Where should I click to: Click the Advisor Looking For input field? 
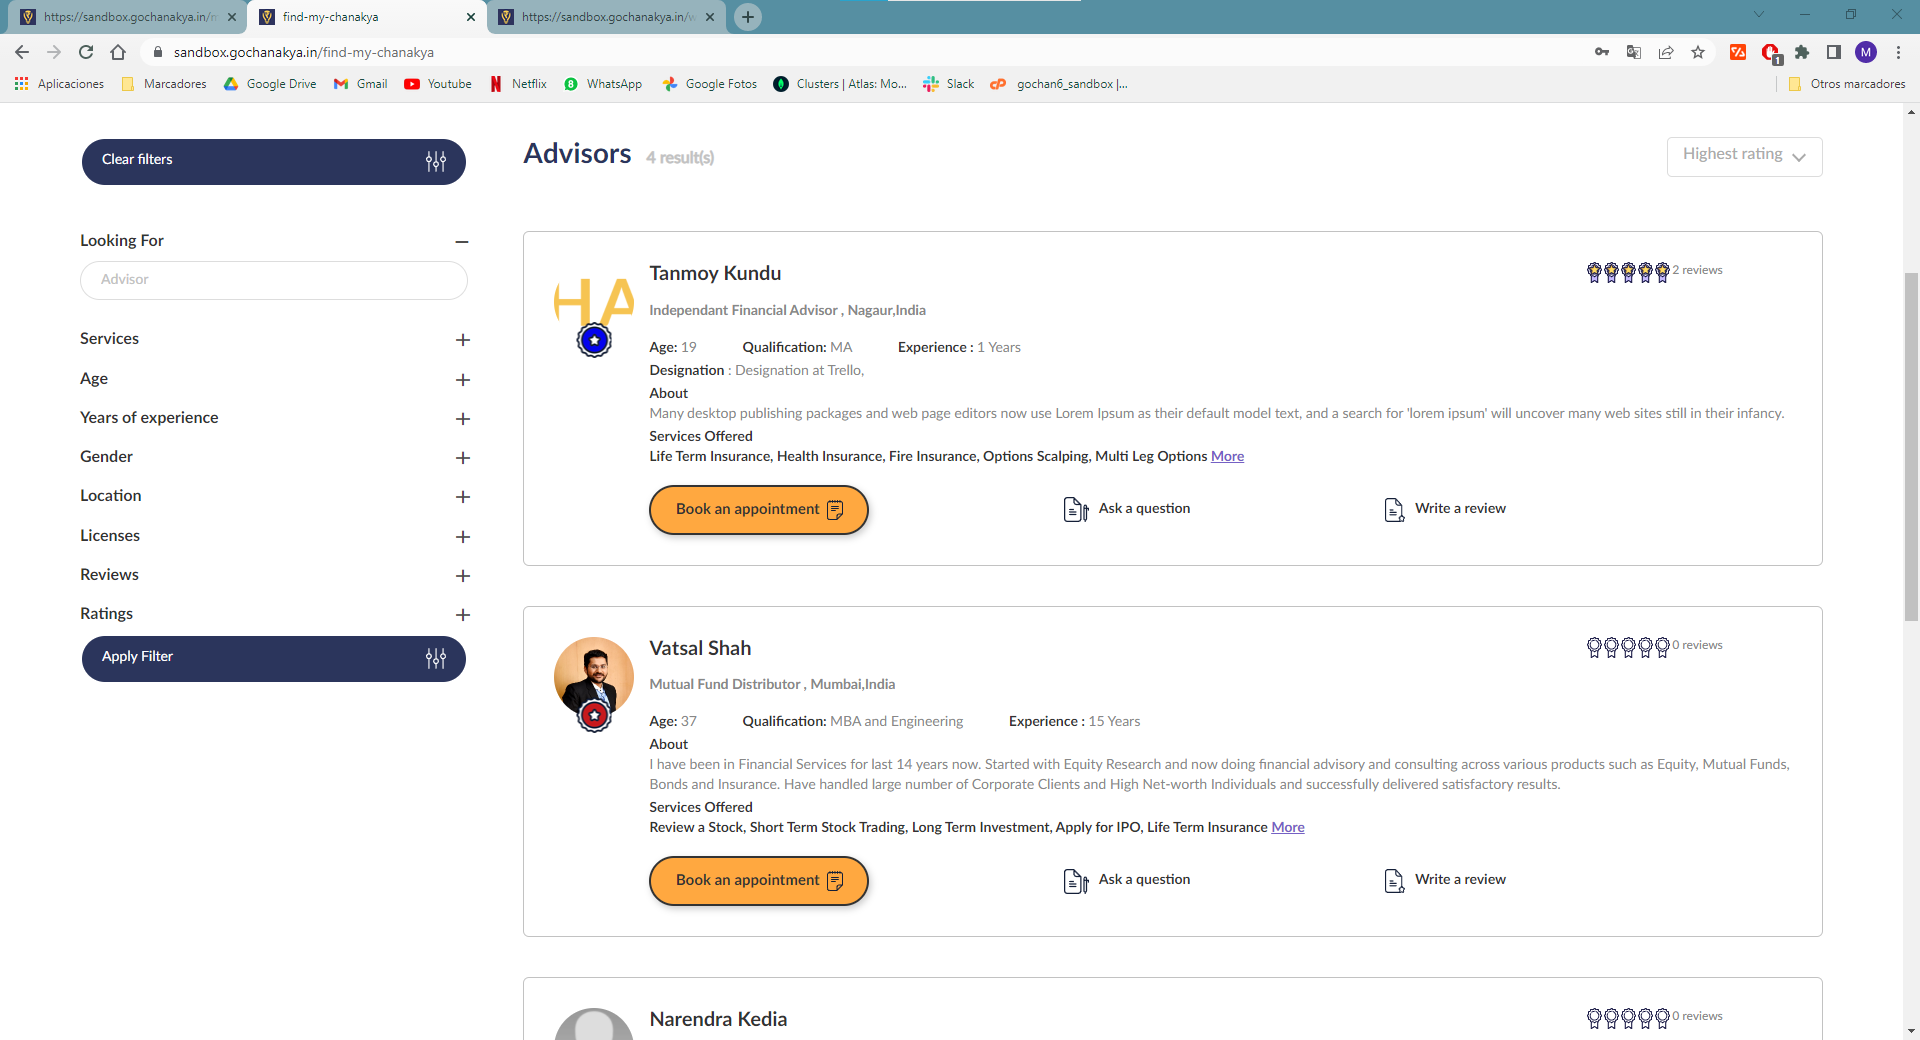pos(274,280)
